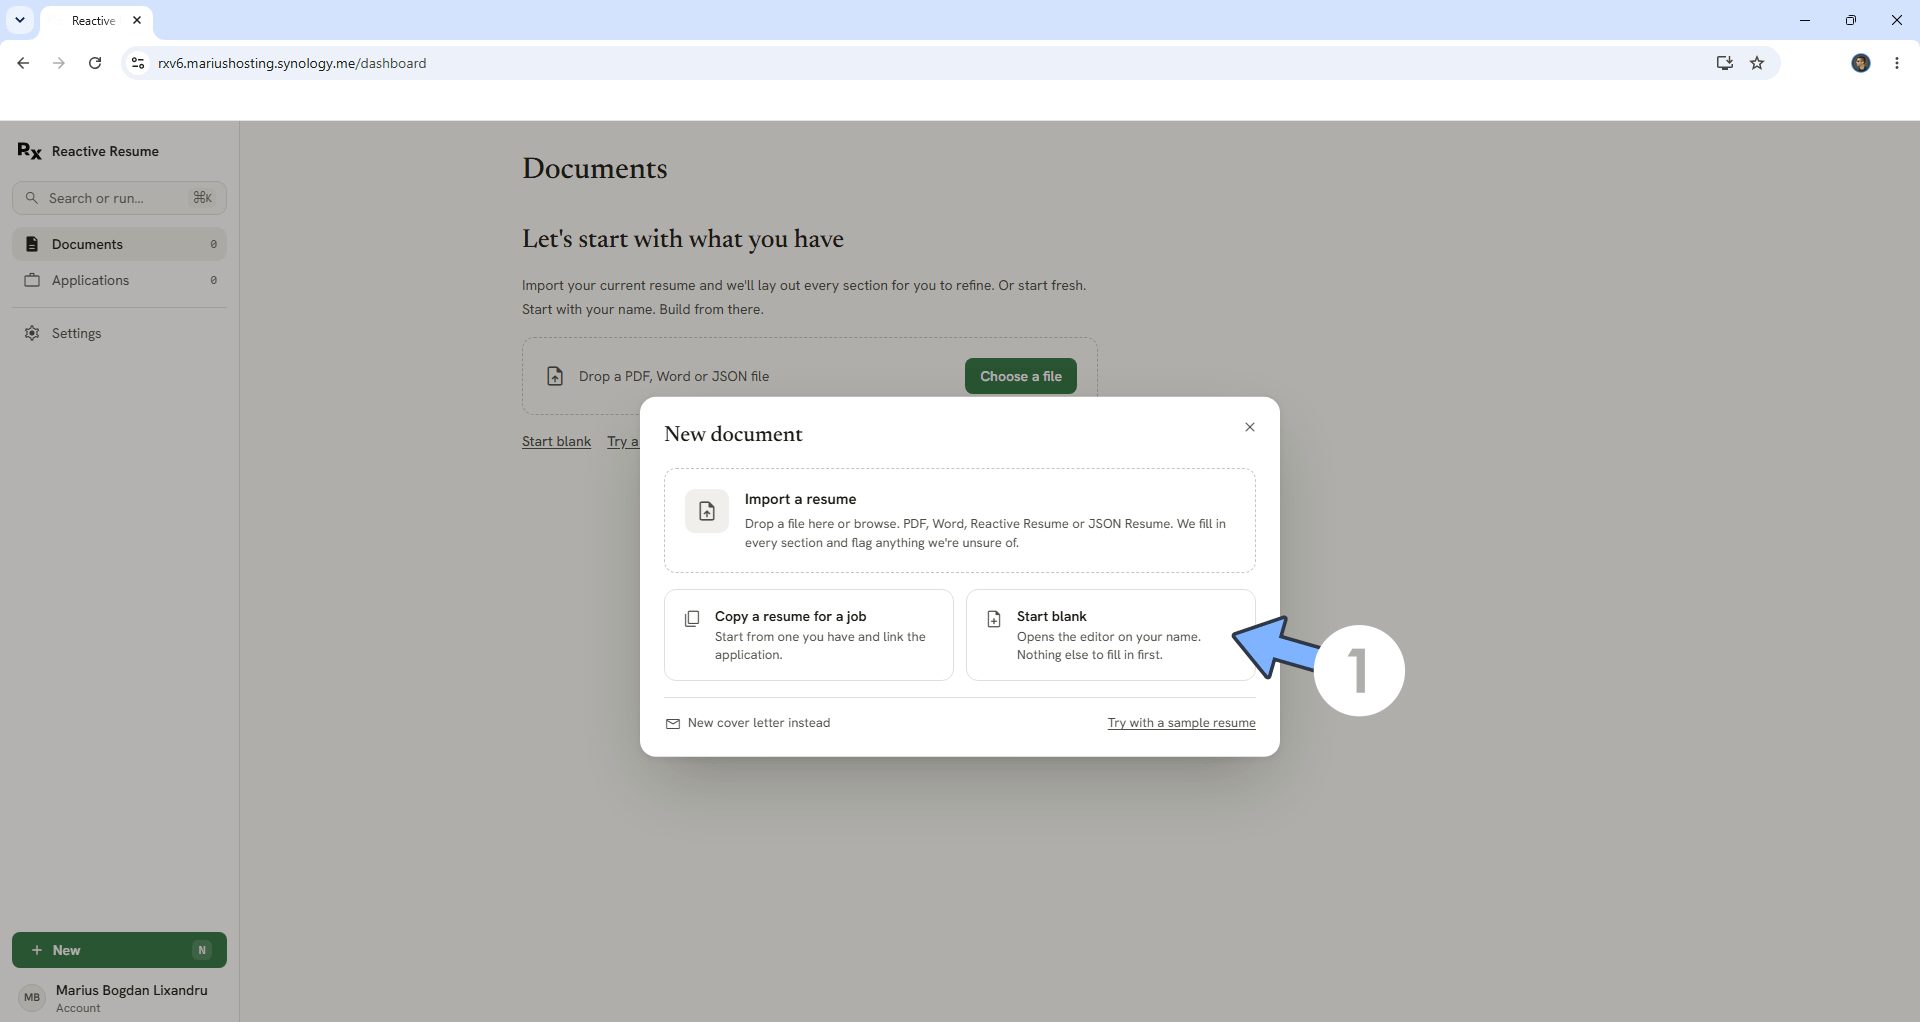Click the Documents sidebar file icon
This screenshot has width=1920, height=1022.
pyautogui.click(x=32, y=244)
